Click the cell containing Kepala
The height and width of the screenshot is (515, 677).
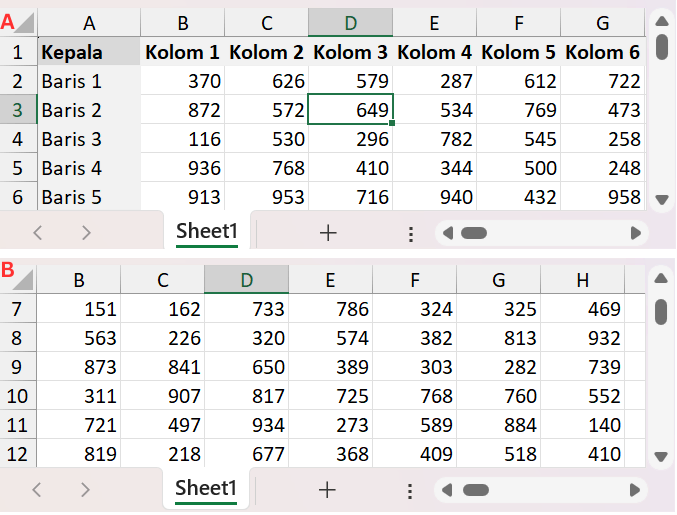click(x=89, y=53)
